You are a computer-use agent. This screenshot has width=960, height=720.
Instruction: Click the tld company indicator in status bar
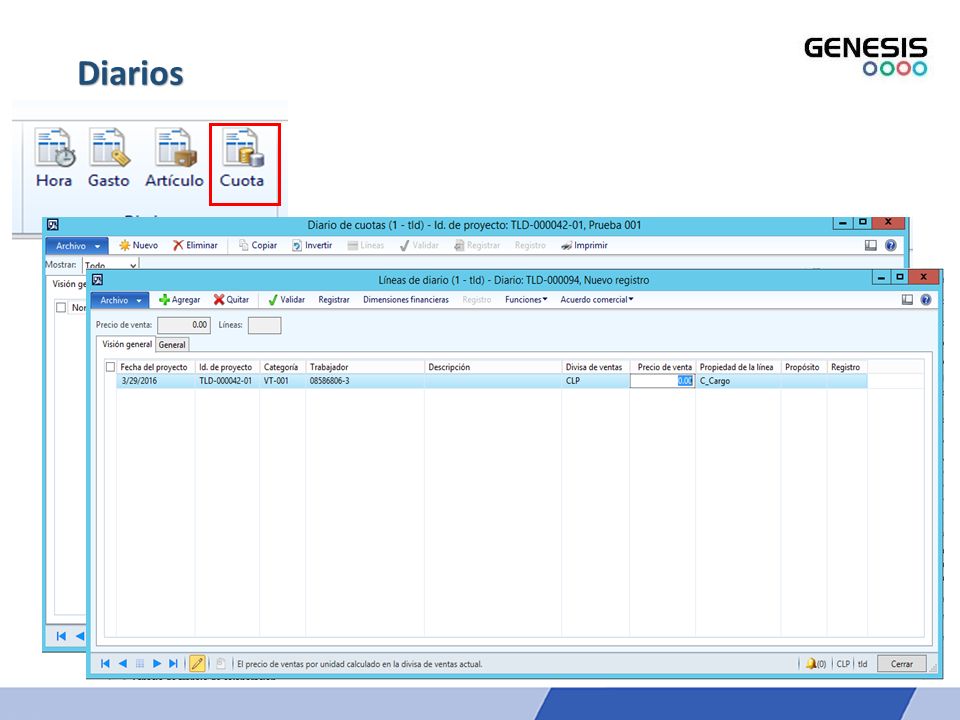click(x=863, y=664)
